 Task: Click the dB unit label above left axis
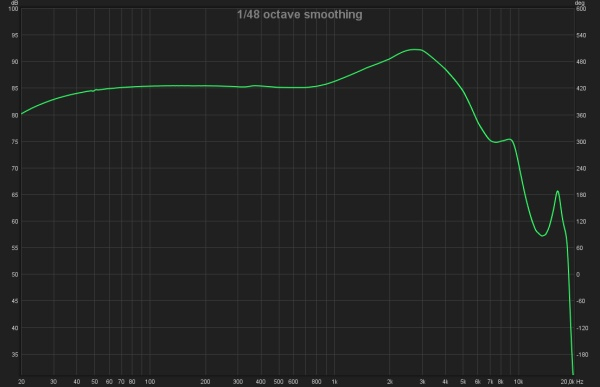[15, 3]
